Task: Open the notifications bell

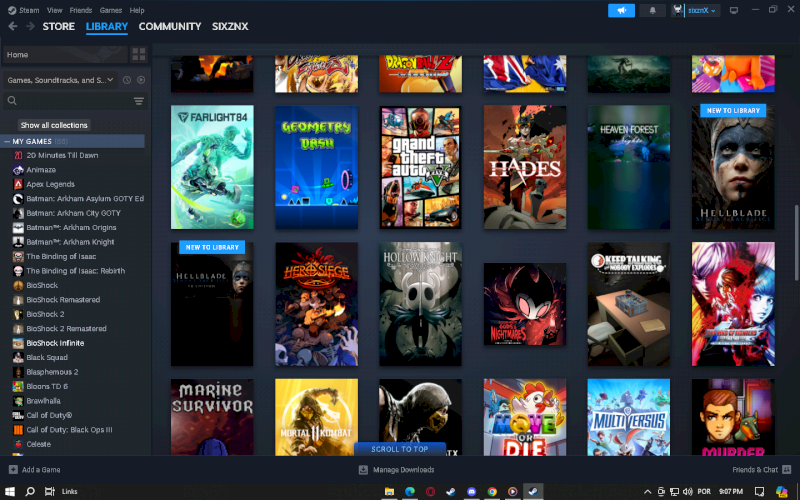Action: [652, 10]
